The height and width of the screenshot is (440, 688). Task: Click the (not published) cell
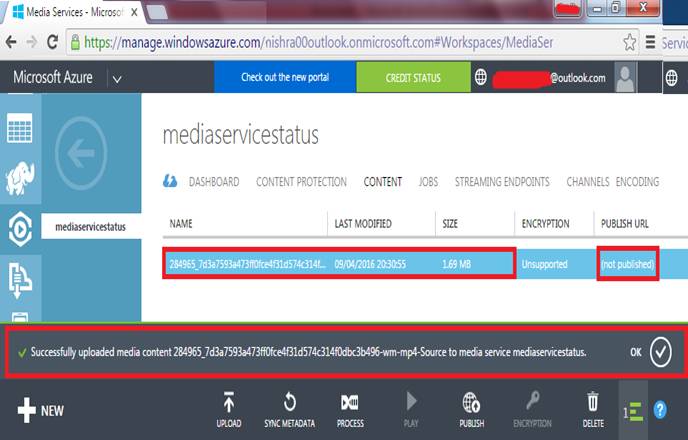(627, 264)
